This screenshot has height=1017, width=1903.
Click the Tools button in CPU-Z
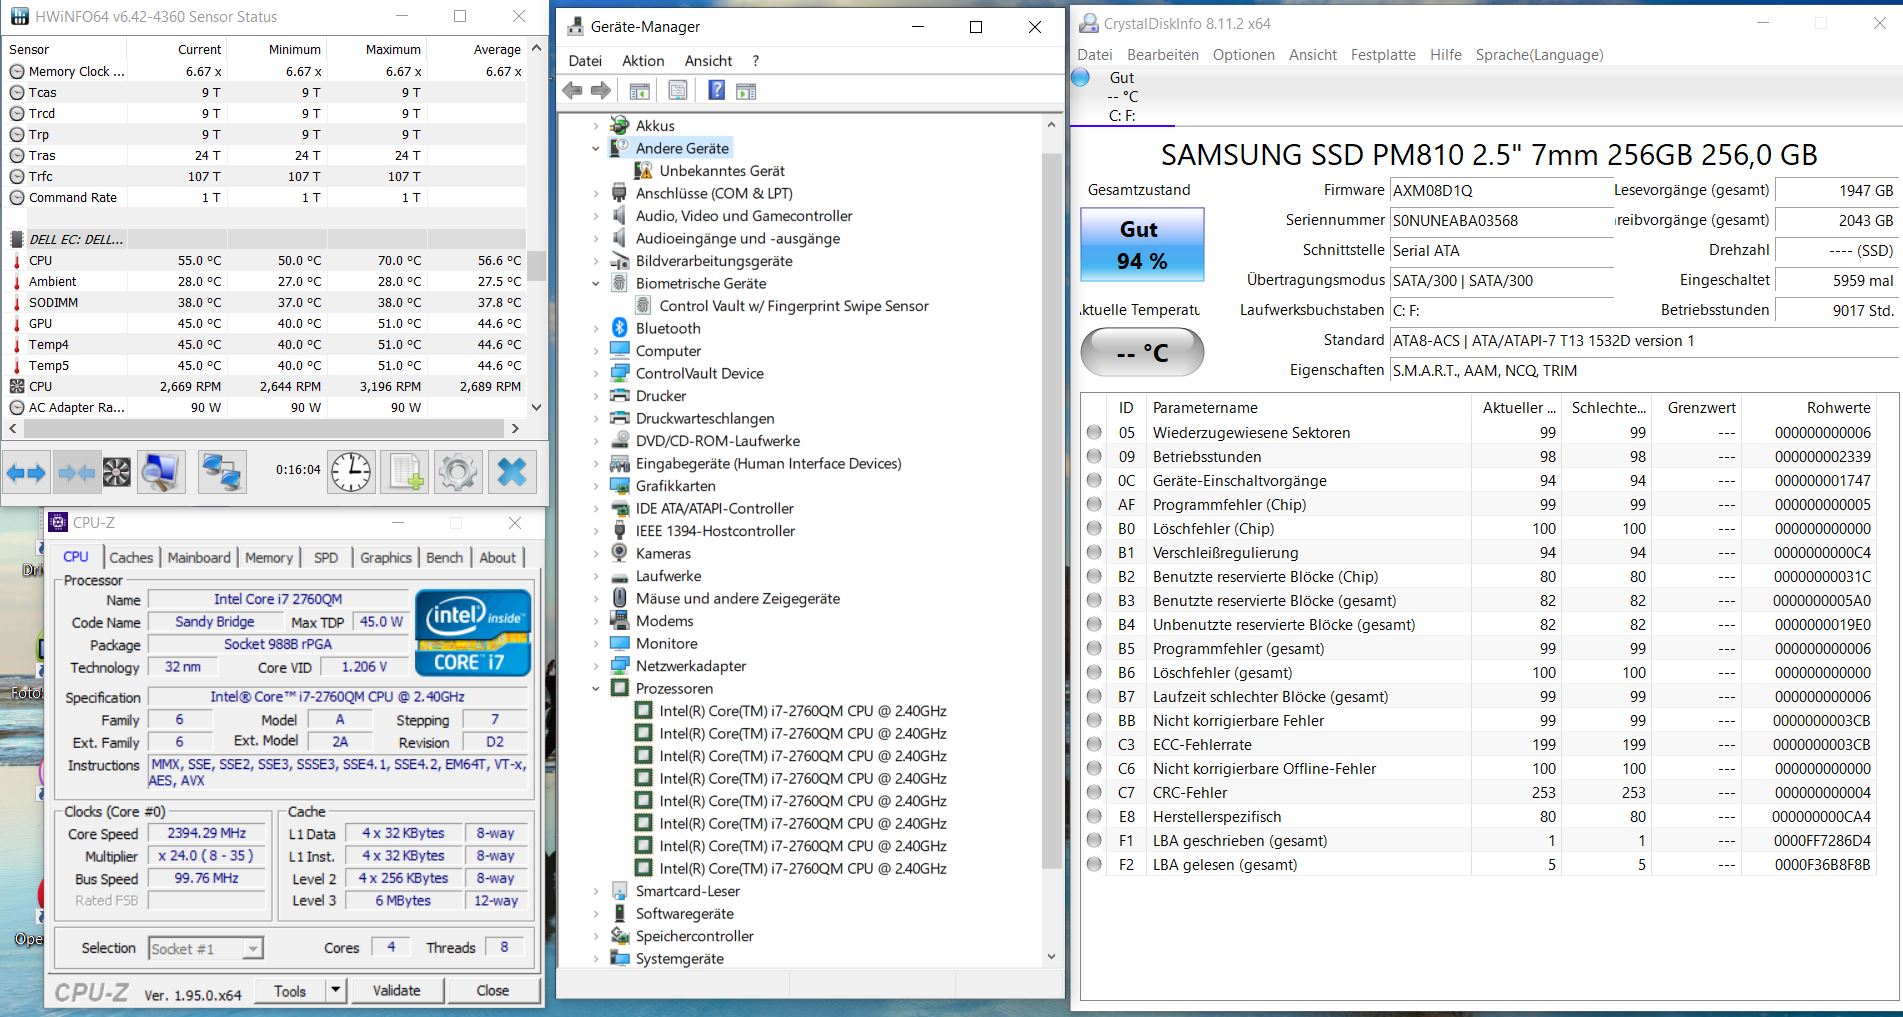[x=290, y=991]
